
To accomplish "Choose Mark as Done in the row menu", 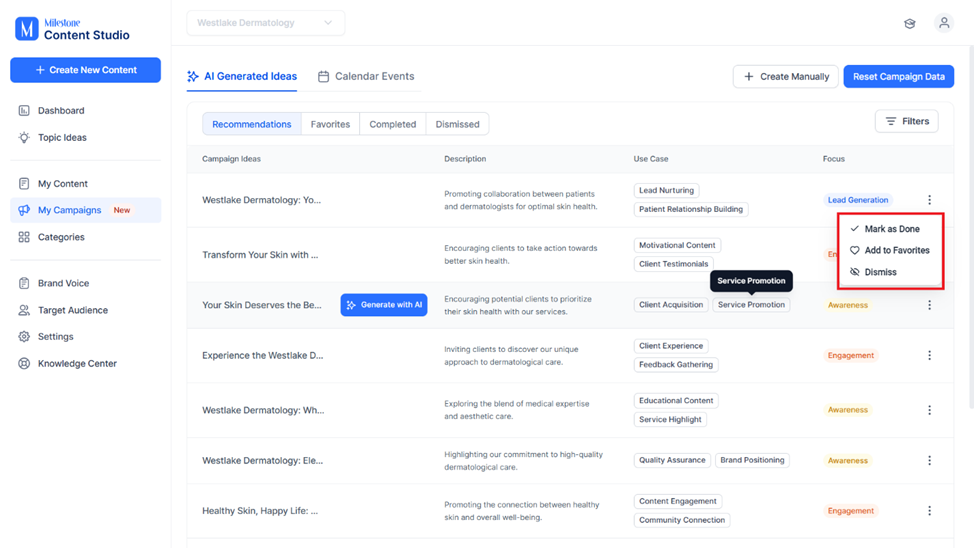I will point(891,229).
